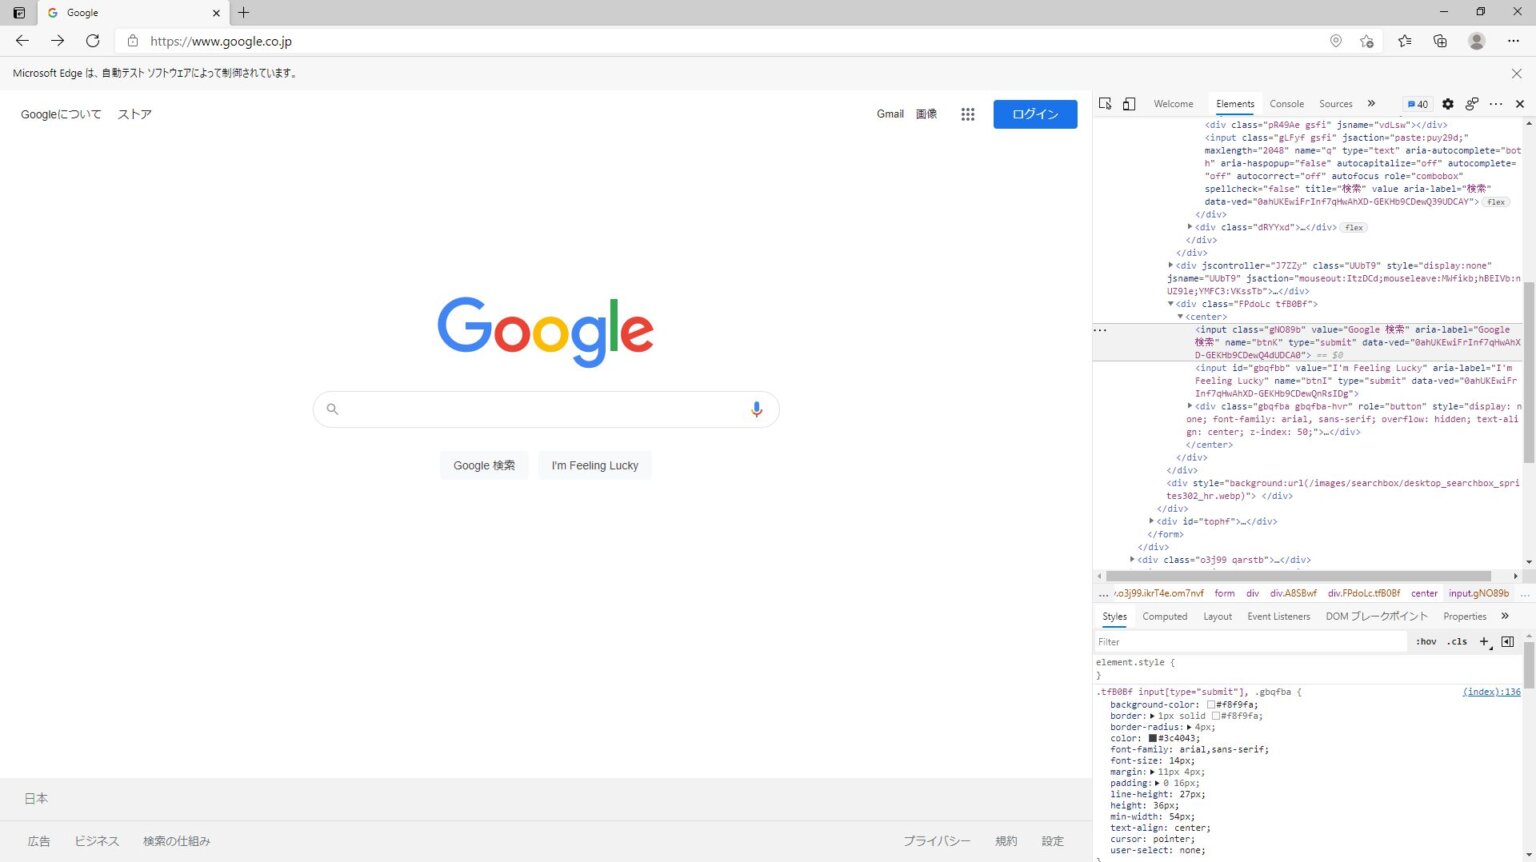Toggle device emulation in DevTools
This screenshot has width=1536, height=862.
coord(1129,104)
